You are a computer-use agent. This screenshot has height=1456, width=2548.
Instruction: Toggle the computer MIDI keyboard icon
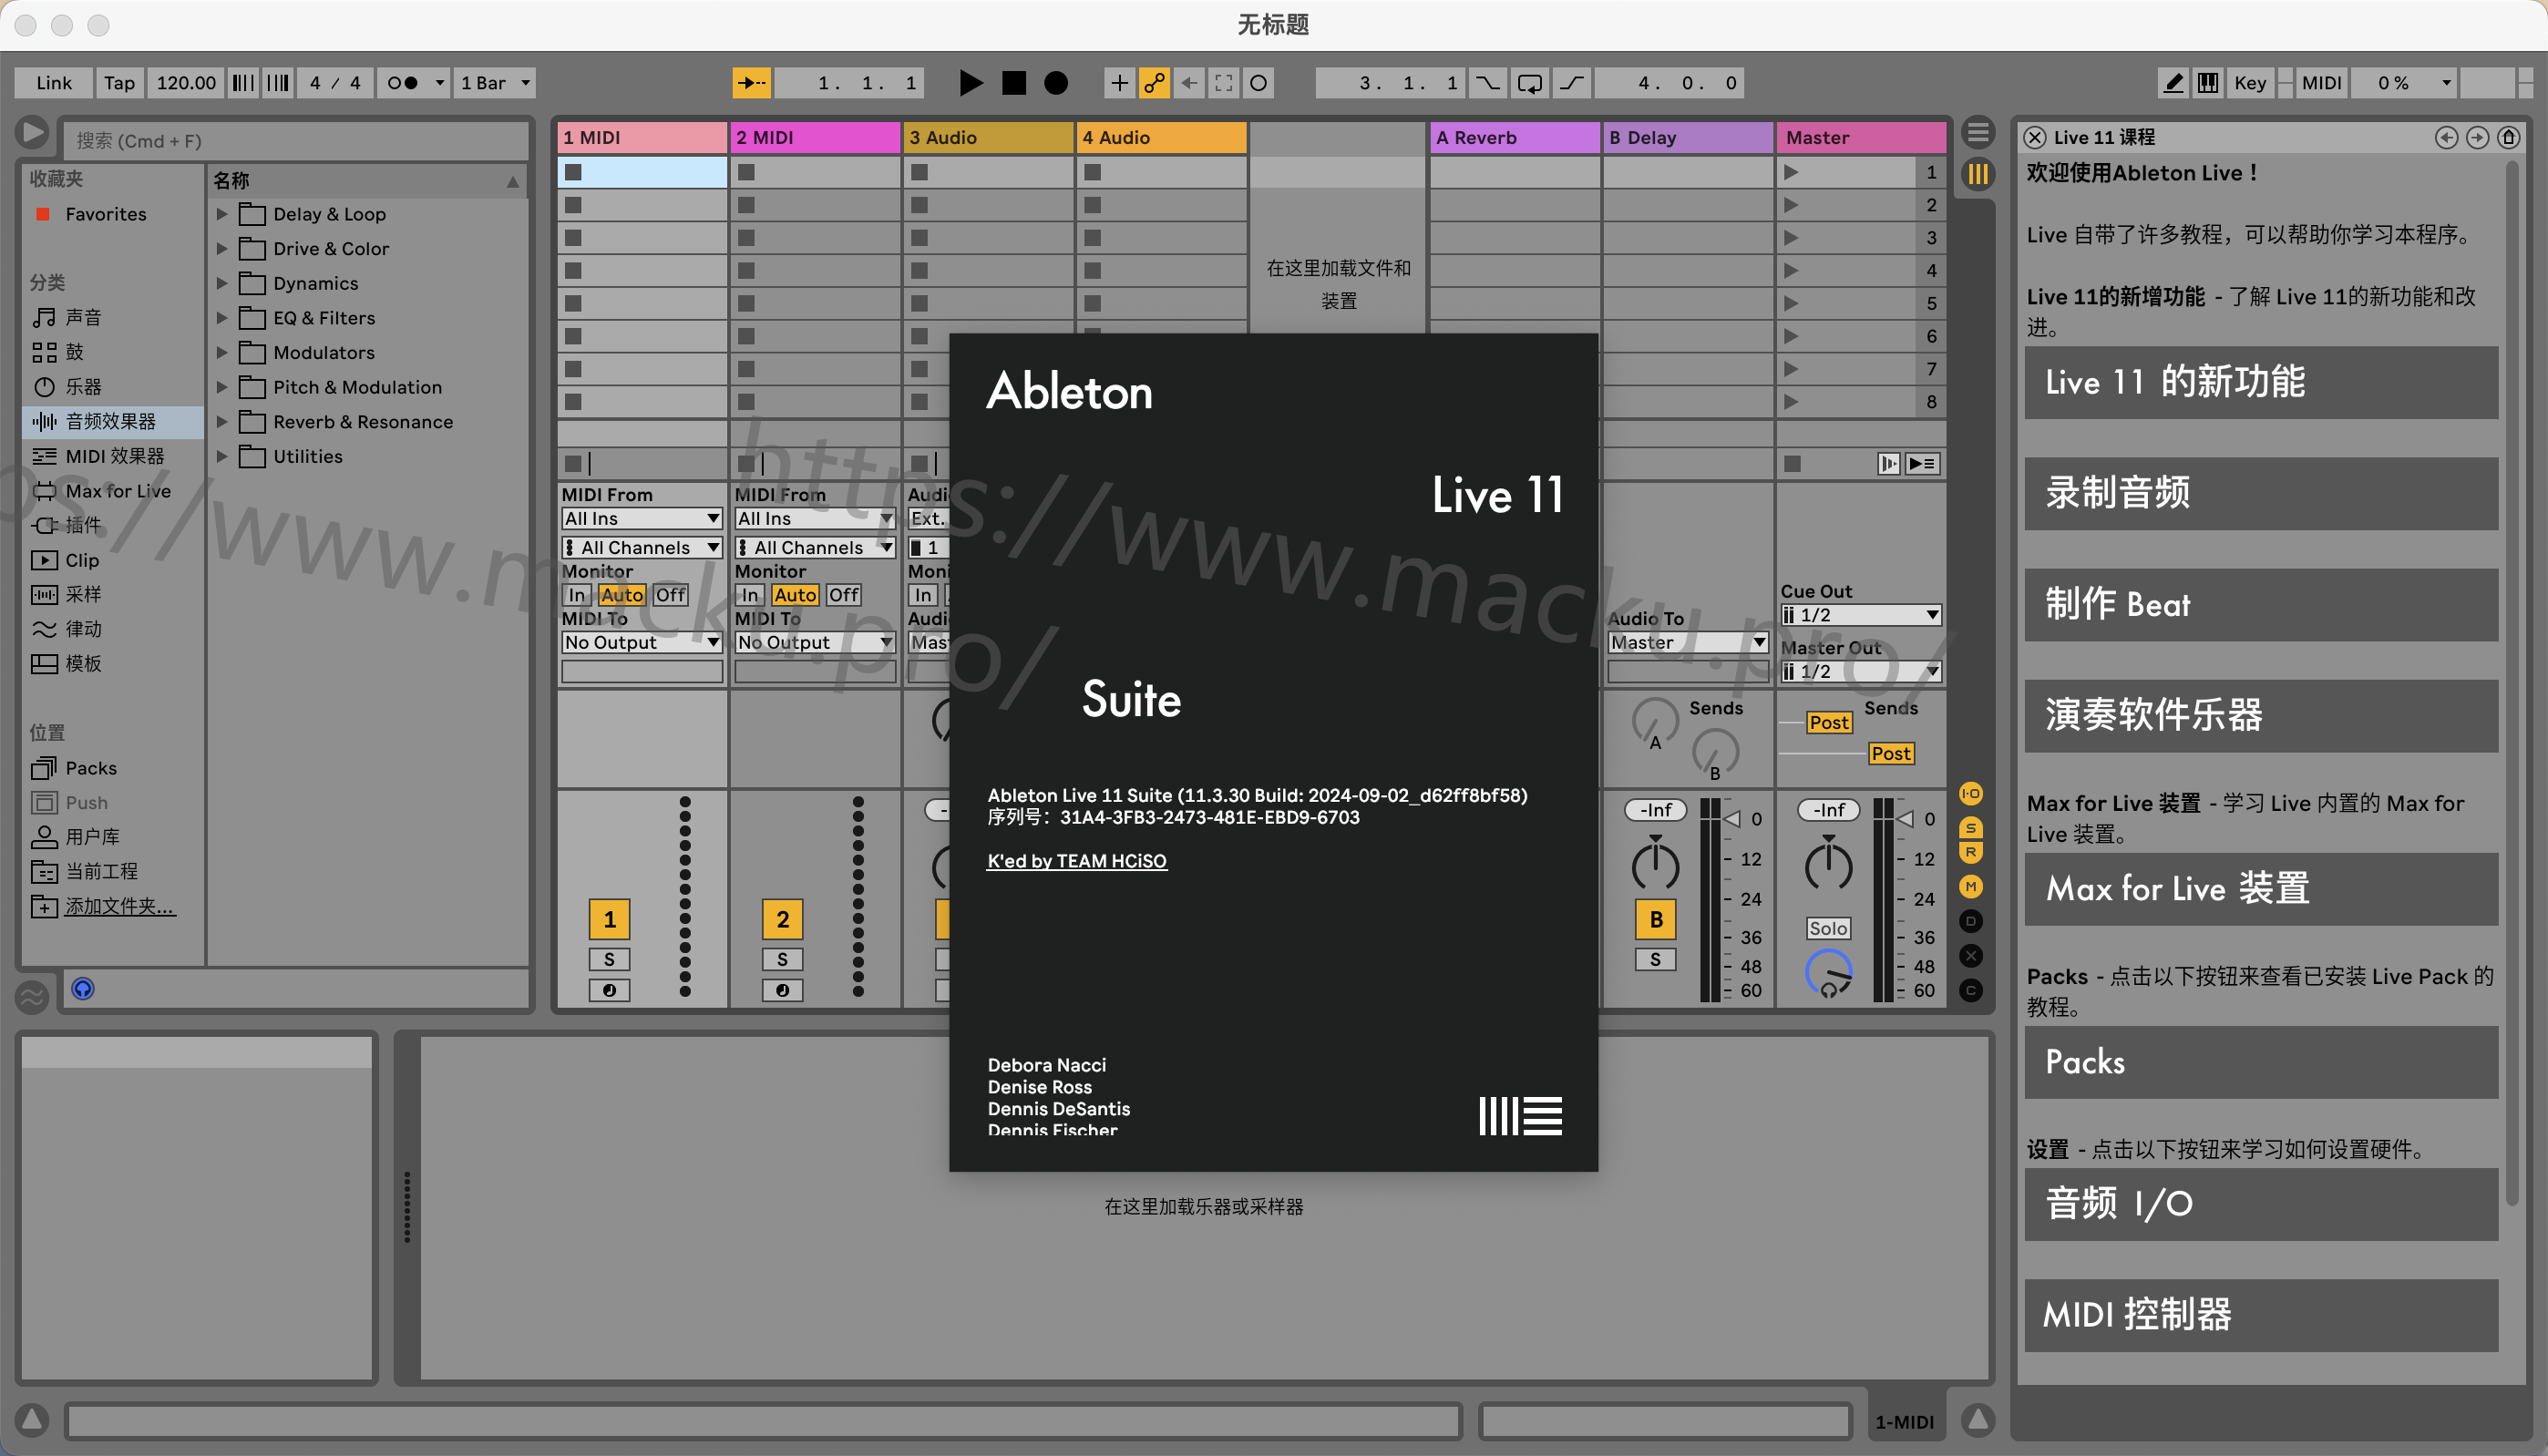2208,83
